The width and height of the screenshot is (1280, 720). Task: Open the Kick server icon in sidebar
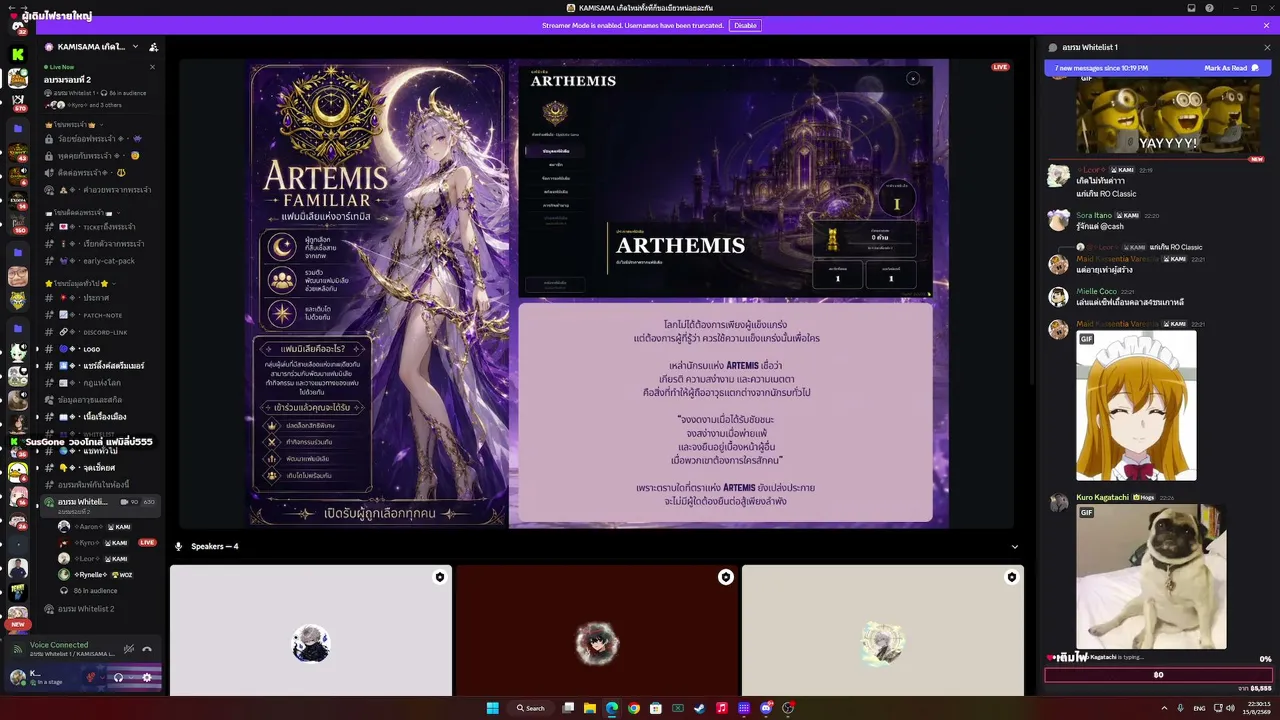pyautogui.click(x=18, y=54)
